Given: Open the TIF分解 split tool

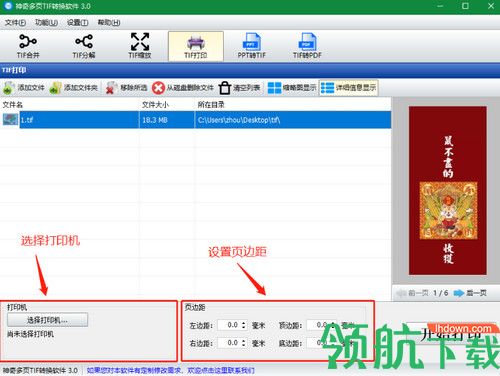Looking at the screenshot, I should [x=84, y=46].
